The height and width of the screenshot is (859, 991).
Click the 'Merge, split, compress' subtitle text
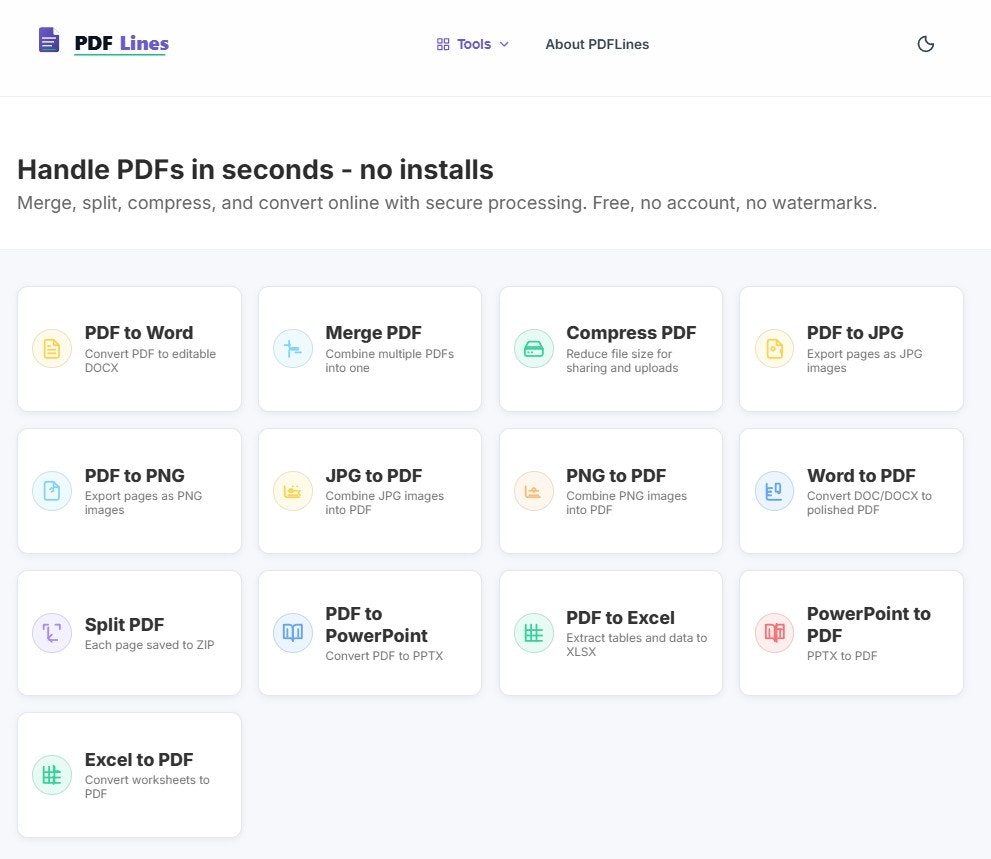[x=447, y=203]
